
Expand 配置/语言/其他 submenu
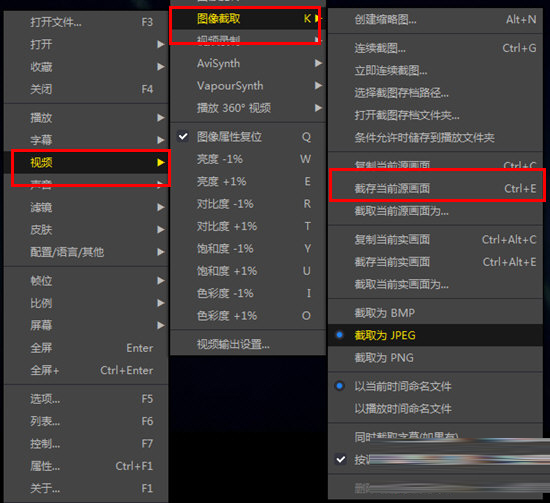click(x=86, y=252)
